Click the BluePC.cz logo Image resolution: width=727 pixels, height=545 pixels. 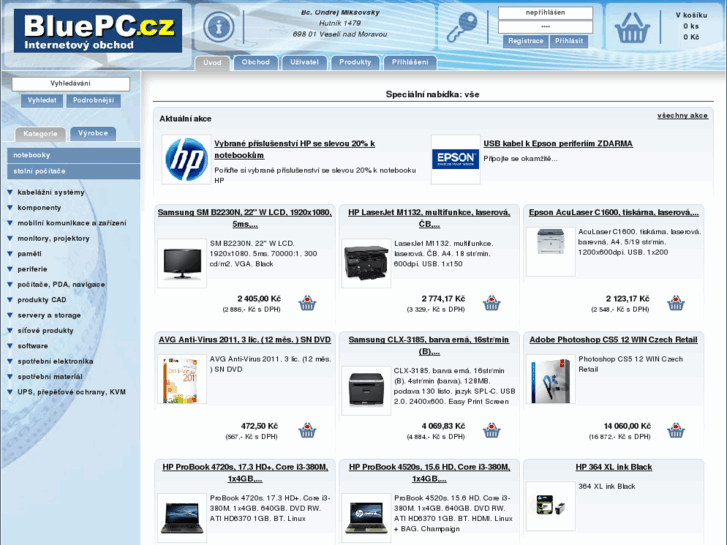[98, 31]
